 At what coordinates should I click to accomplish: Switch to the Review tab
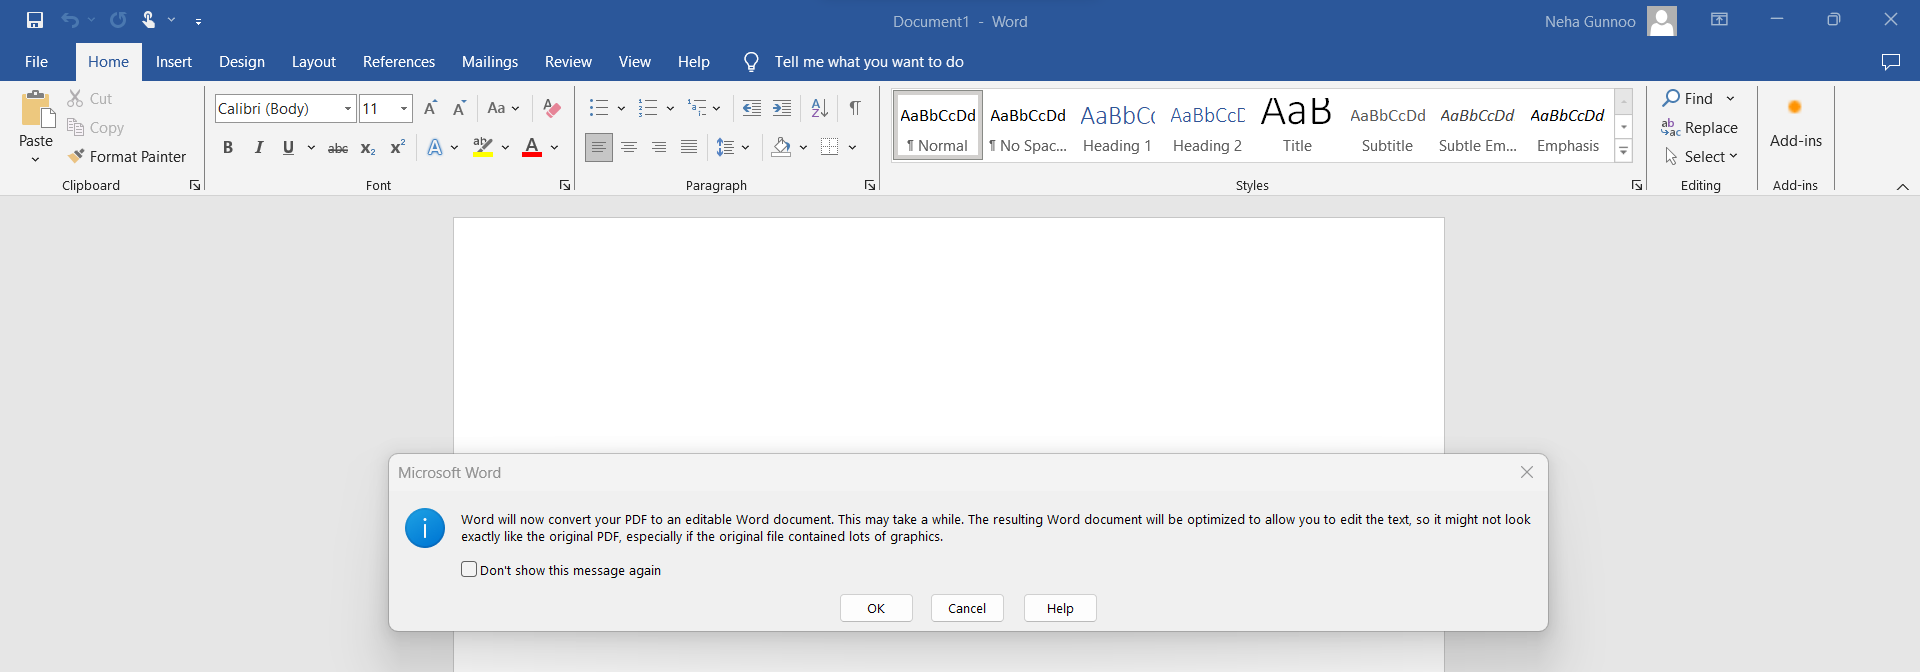tap(568, 62)
